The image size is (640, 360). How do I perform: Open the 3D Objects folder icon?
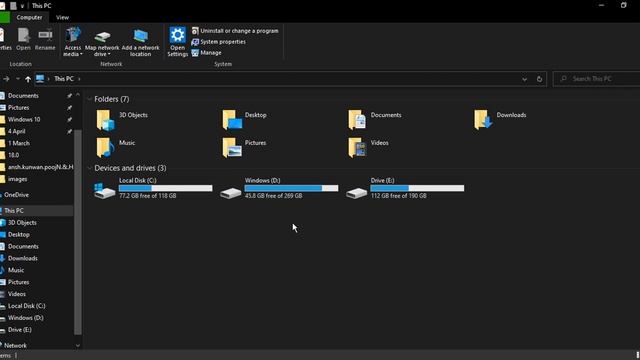105,120
